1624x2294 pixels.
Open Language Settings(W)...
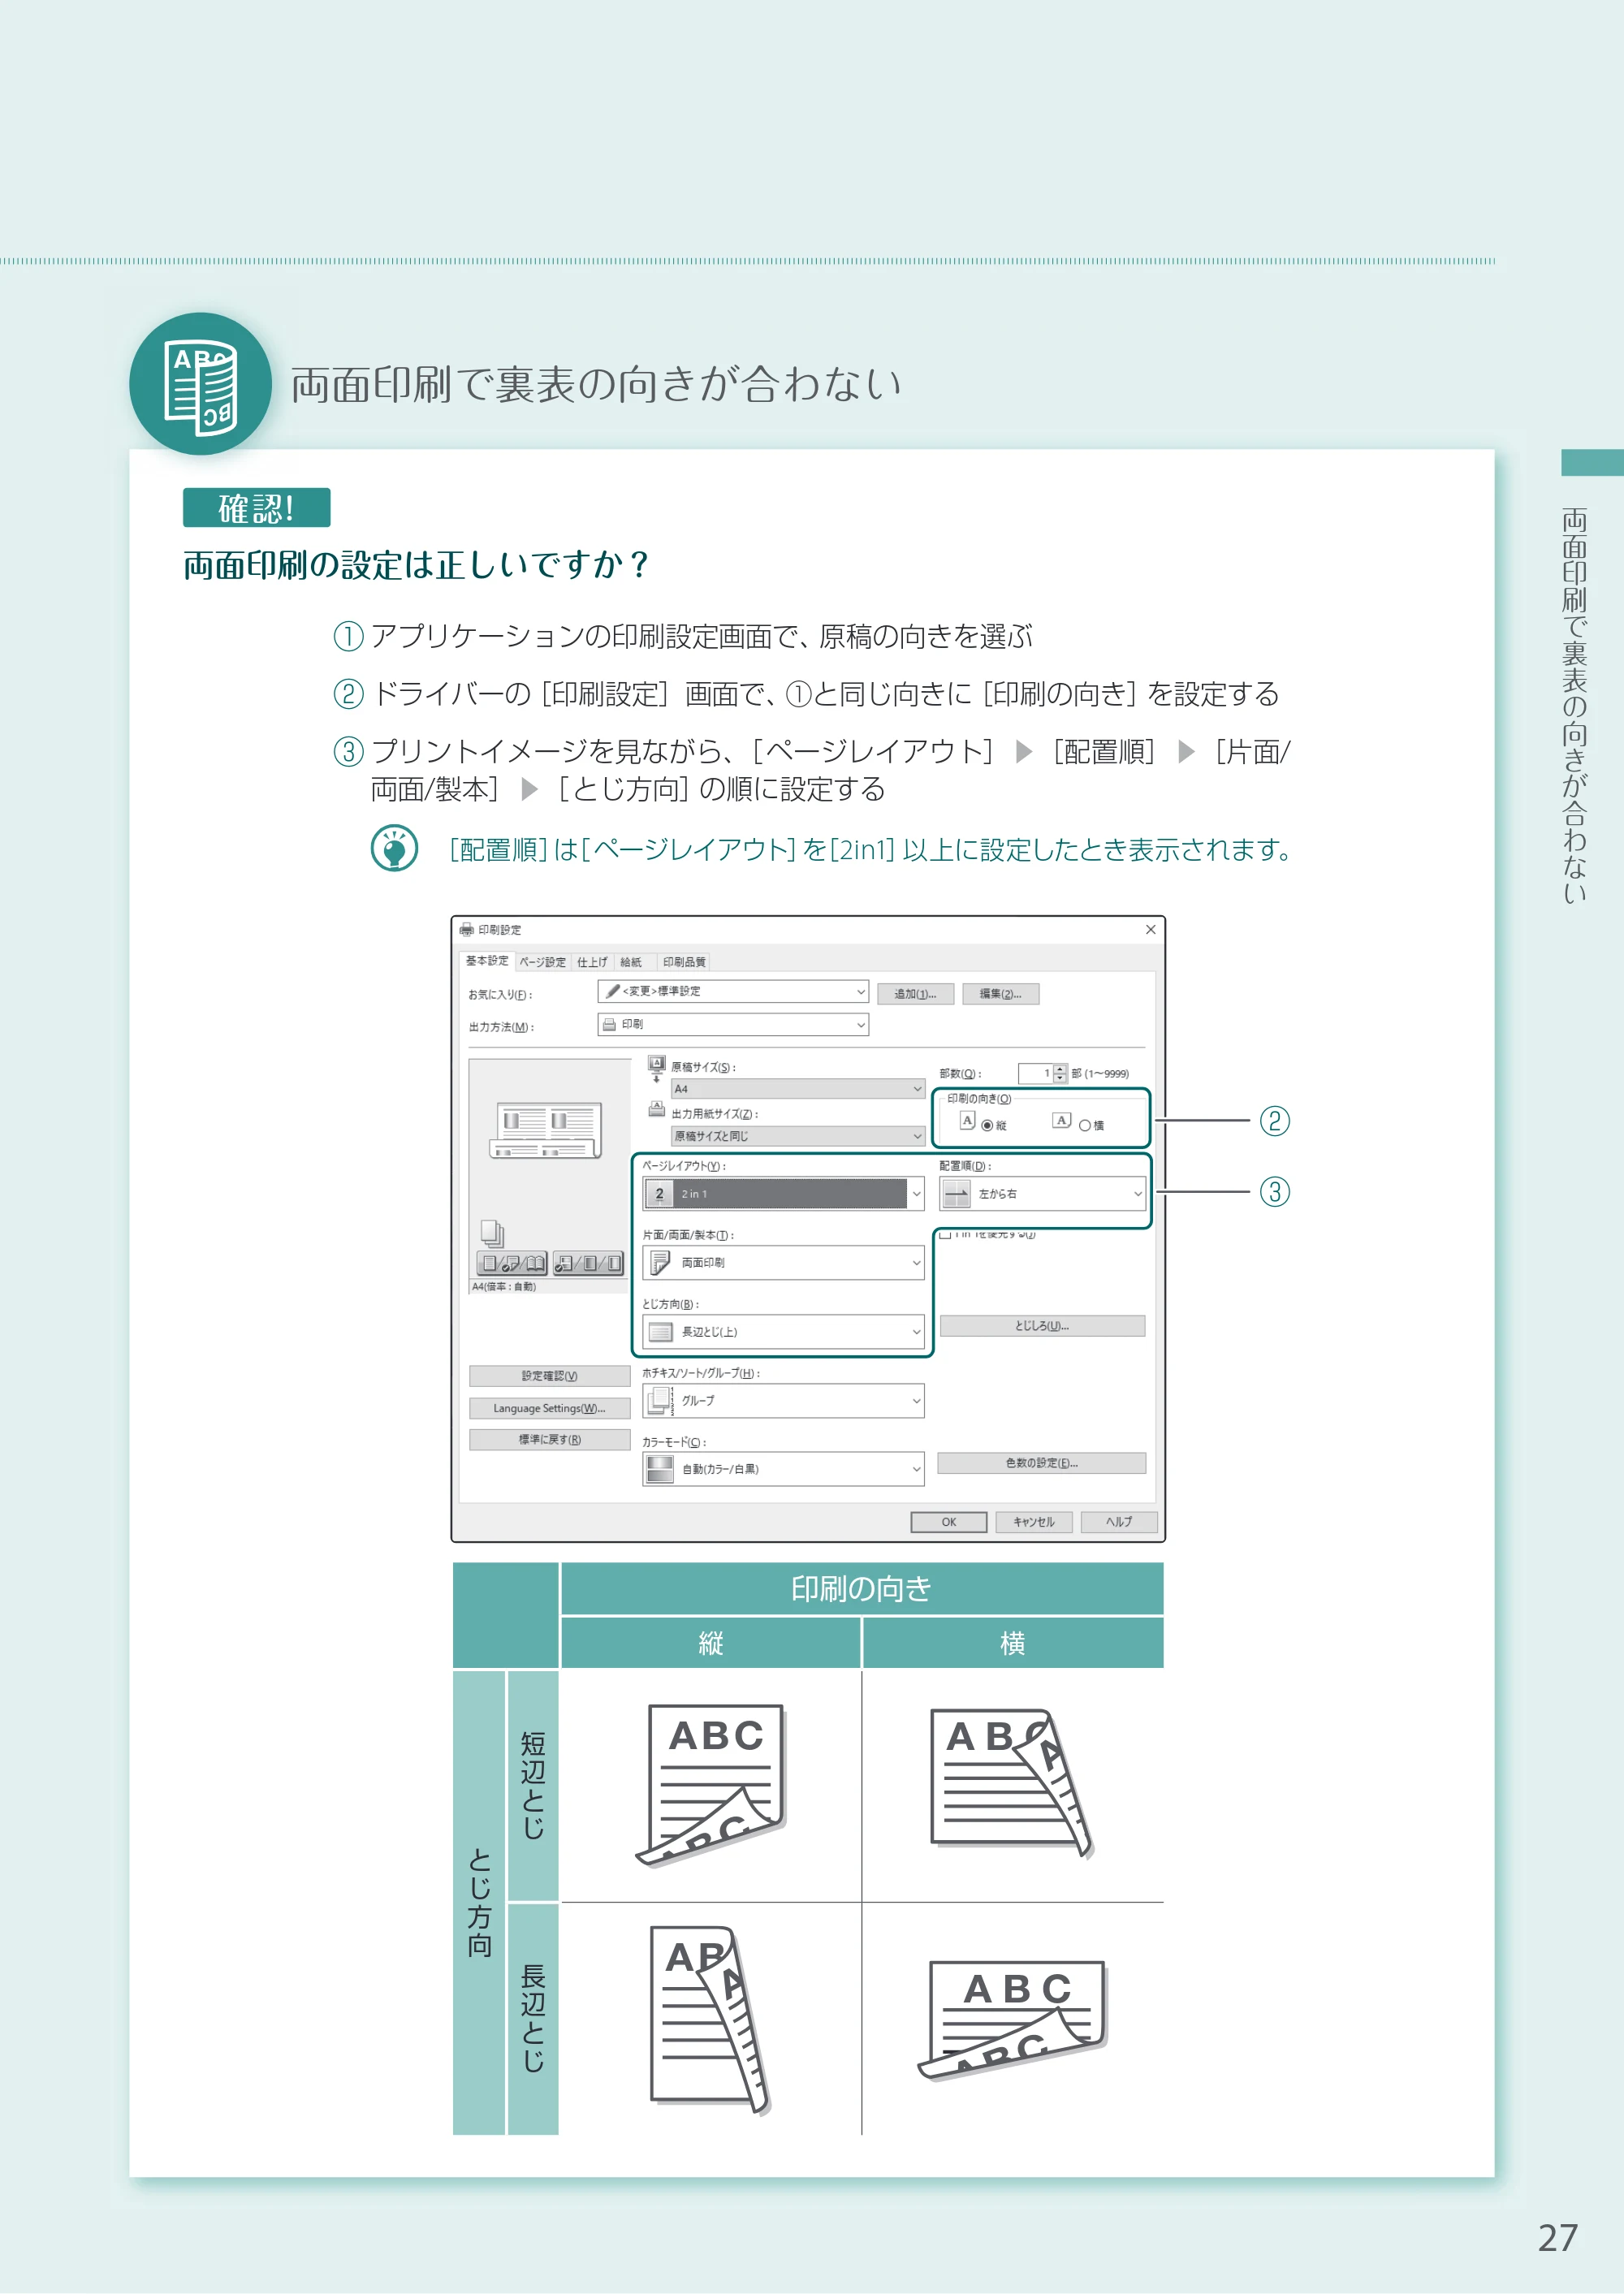coord(549,1408)
